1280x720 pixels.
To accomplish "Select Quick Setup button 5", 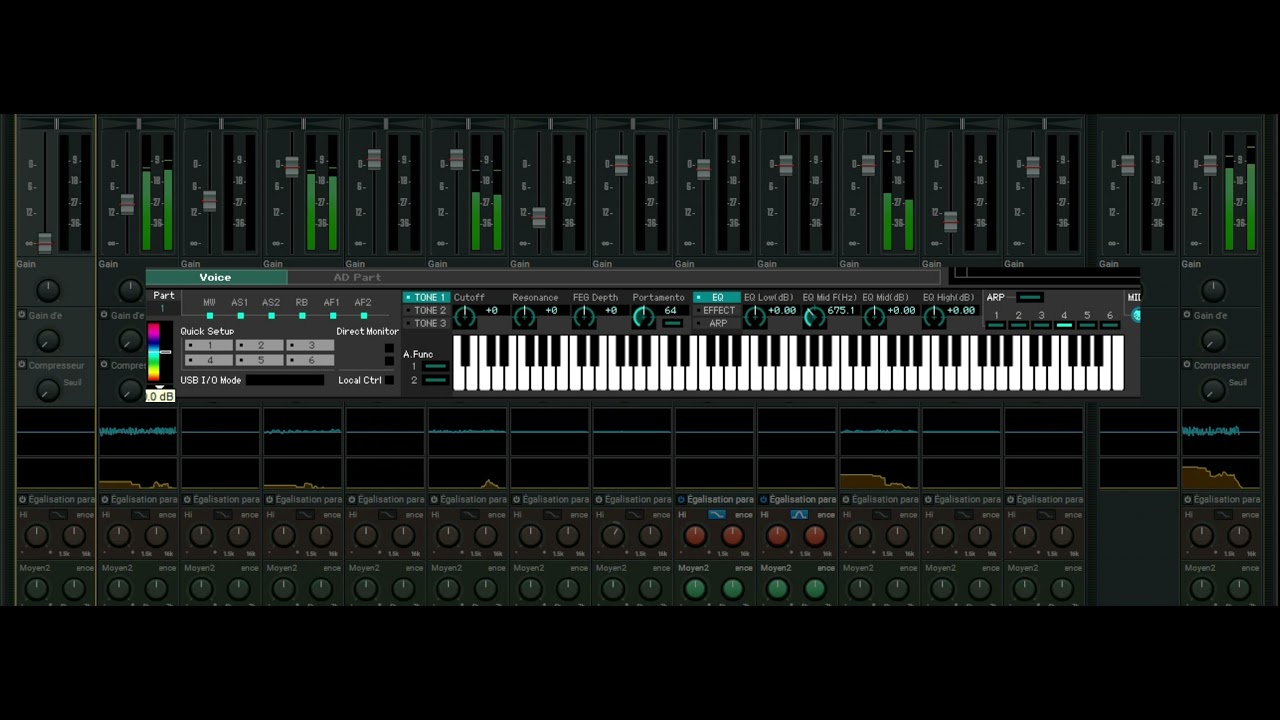I will pyautogui.click(x=260, y=360).
